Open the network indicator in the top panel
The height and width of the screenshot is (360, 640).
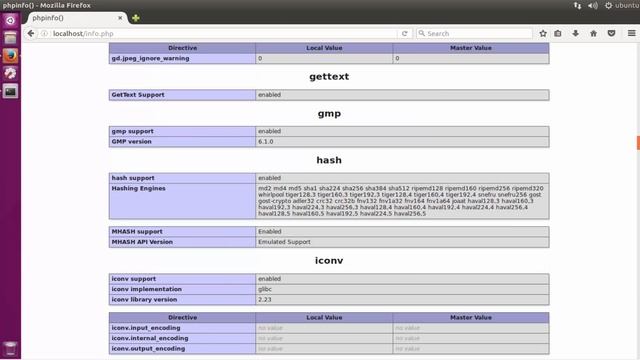(x=577, y=5)
